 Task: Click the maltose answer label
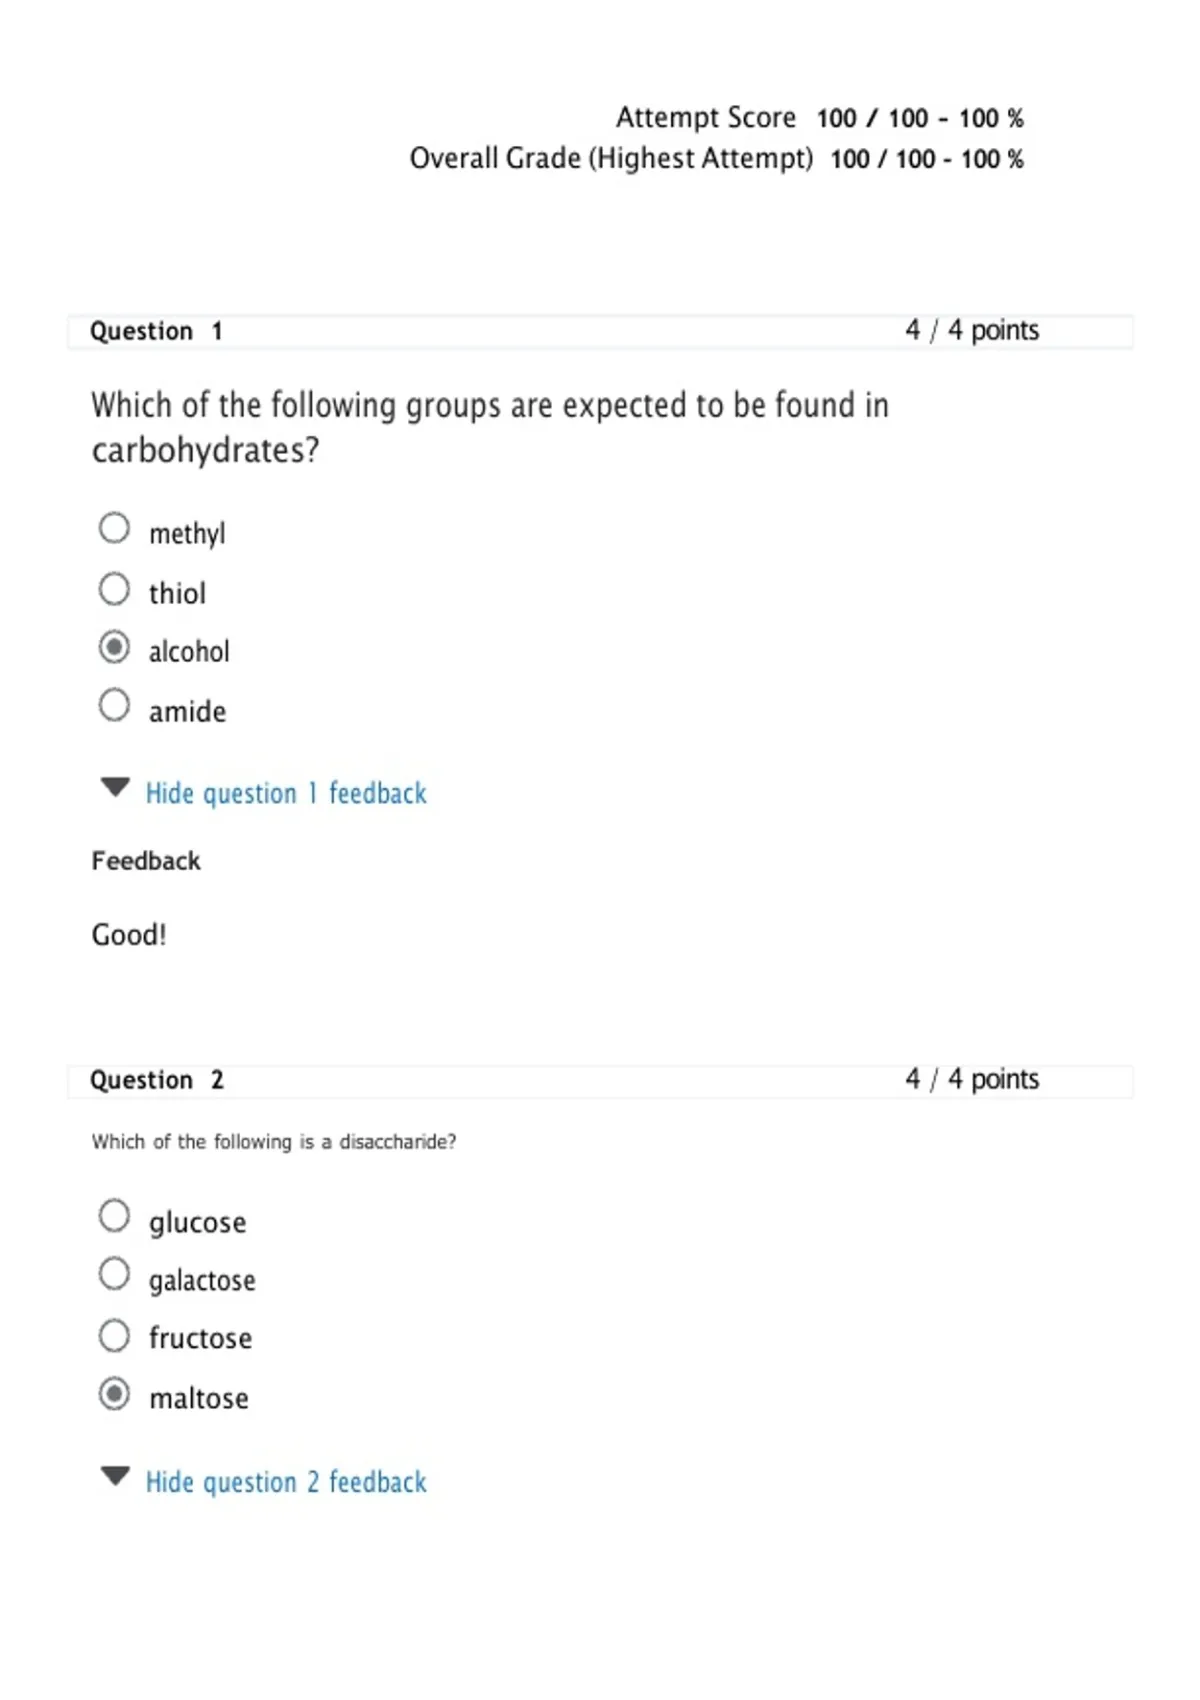coord(199,1398)
